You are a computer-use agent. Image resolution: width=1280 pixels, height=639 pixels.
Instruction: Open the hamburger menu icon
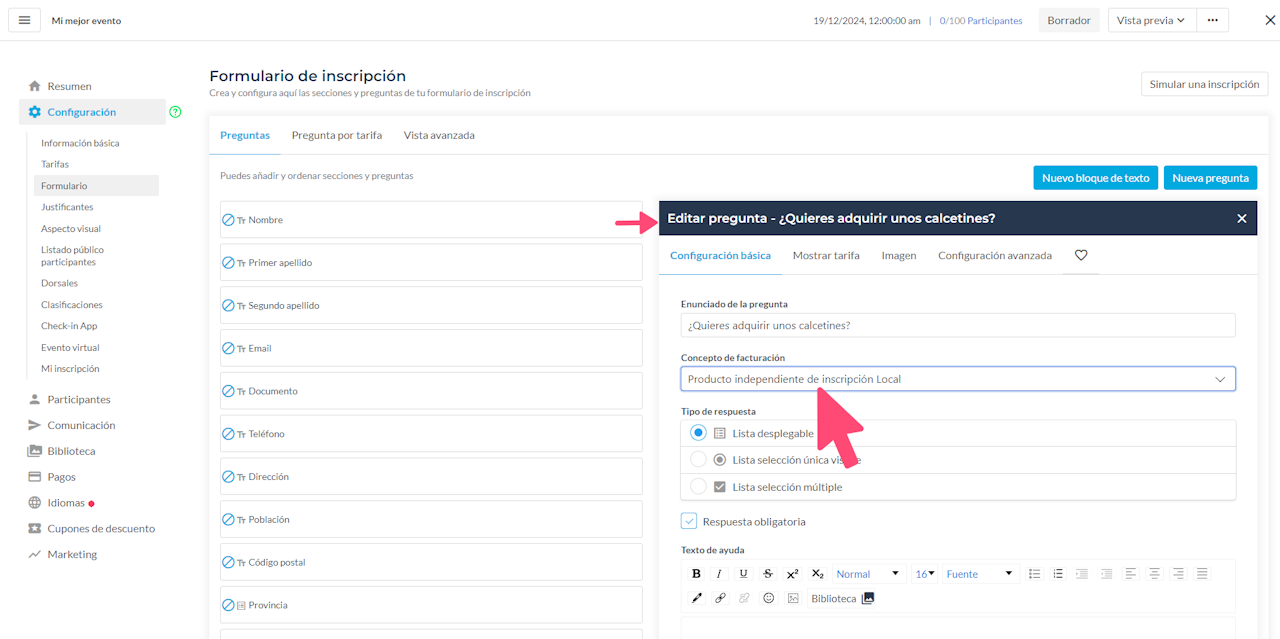tap(25, 20)
